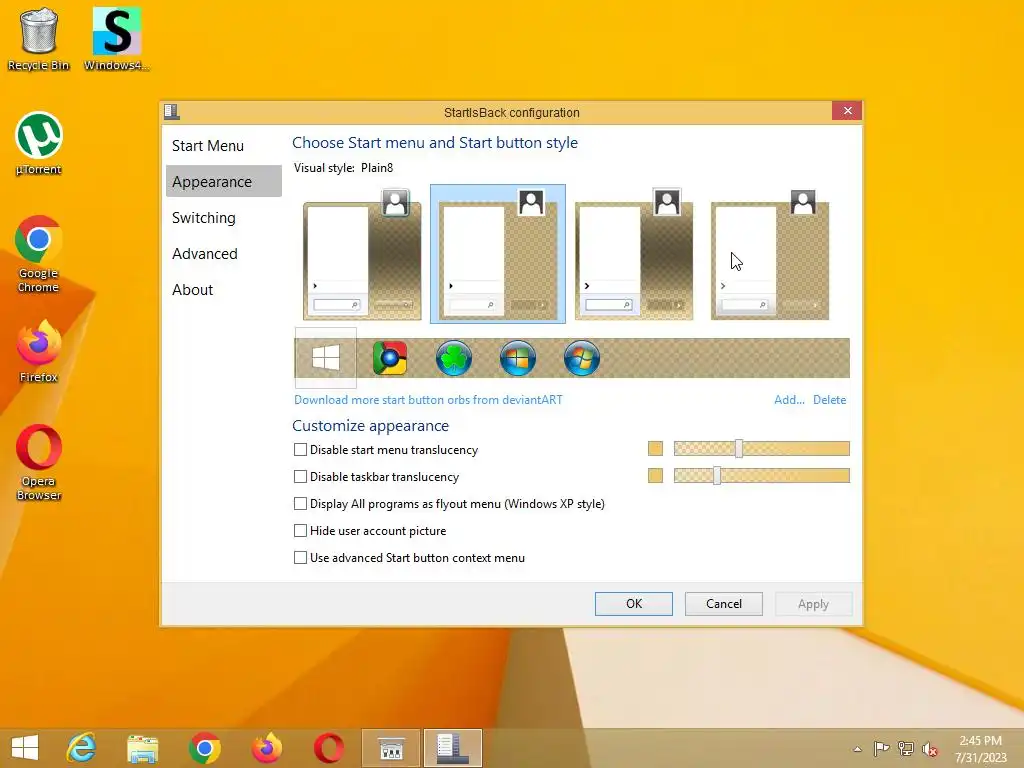Launch Opera from the taskbar
The image size is (1024, 768).
point(328,748)
